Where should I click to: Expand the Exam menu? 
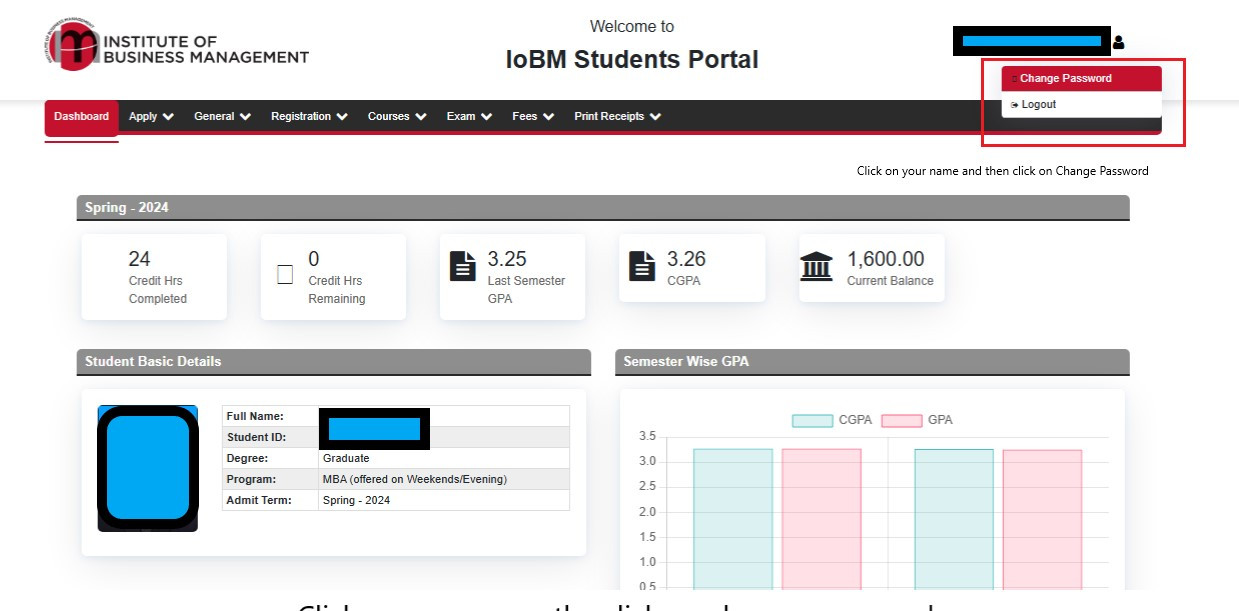pos(469,117)
